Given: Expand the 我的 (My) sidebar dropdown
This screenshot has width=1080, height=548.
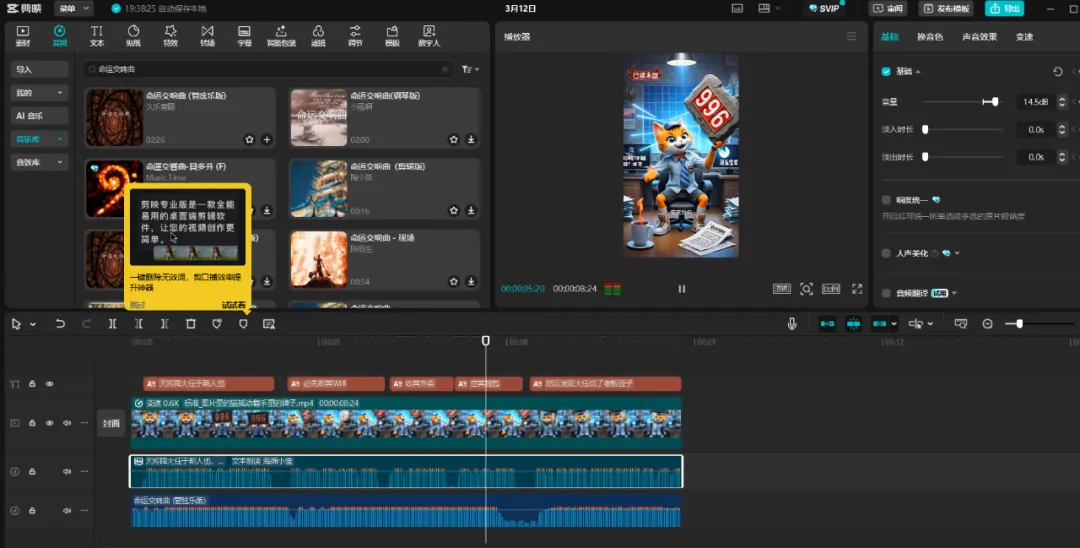Looking at the screenshot, I should [40, 92].
